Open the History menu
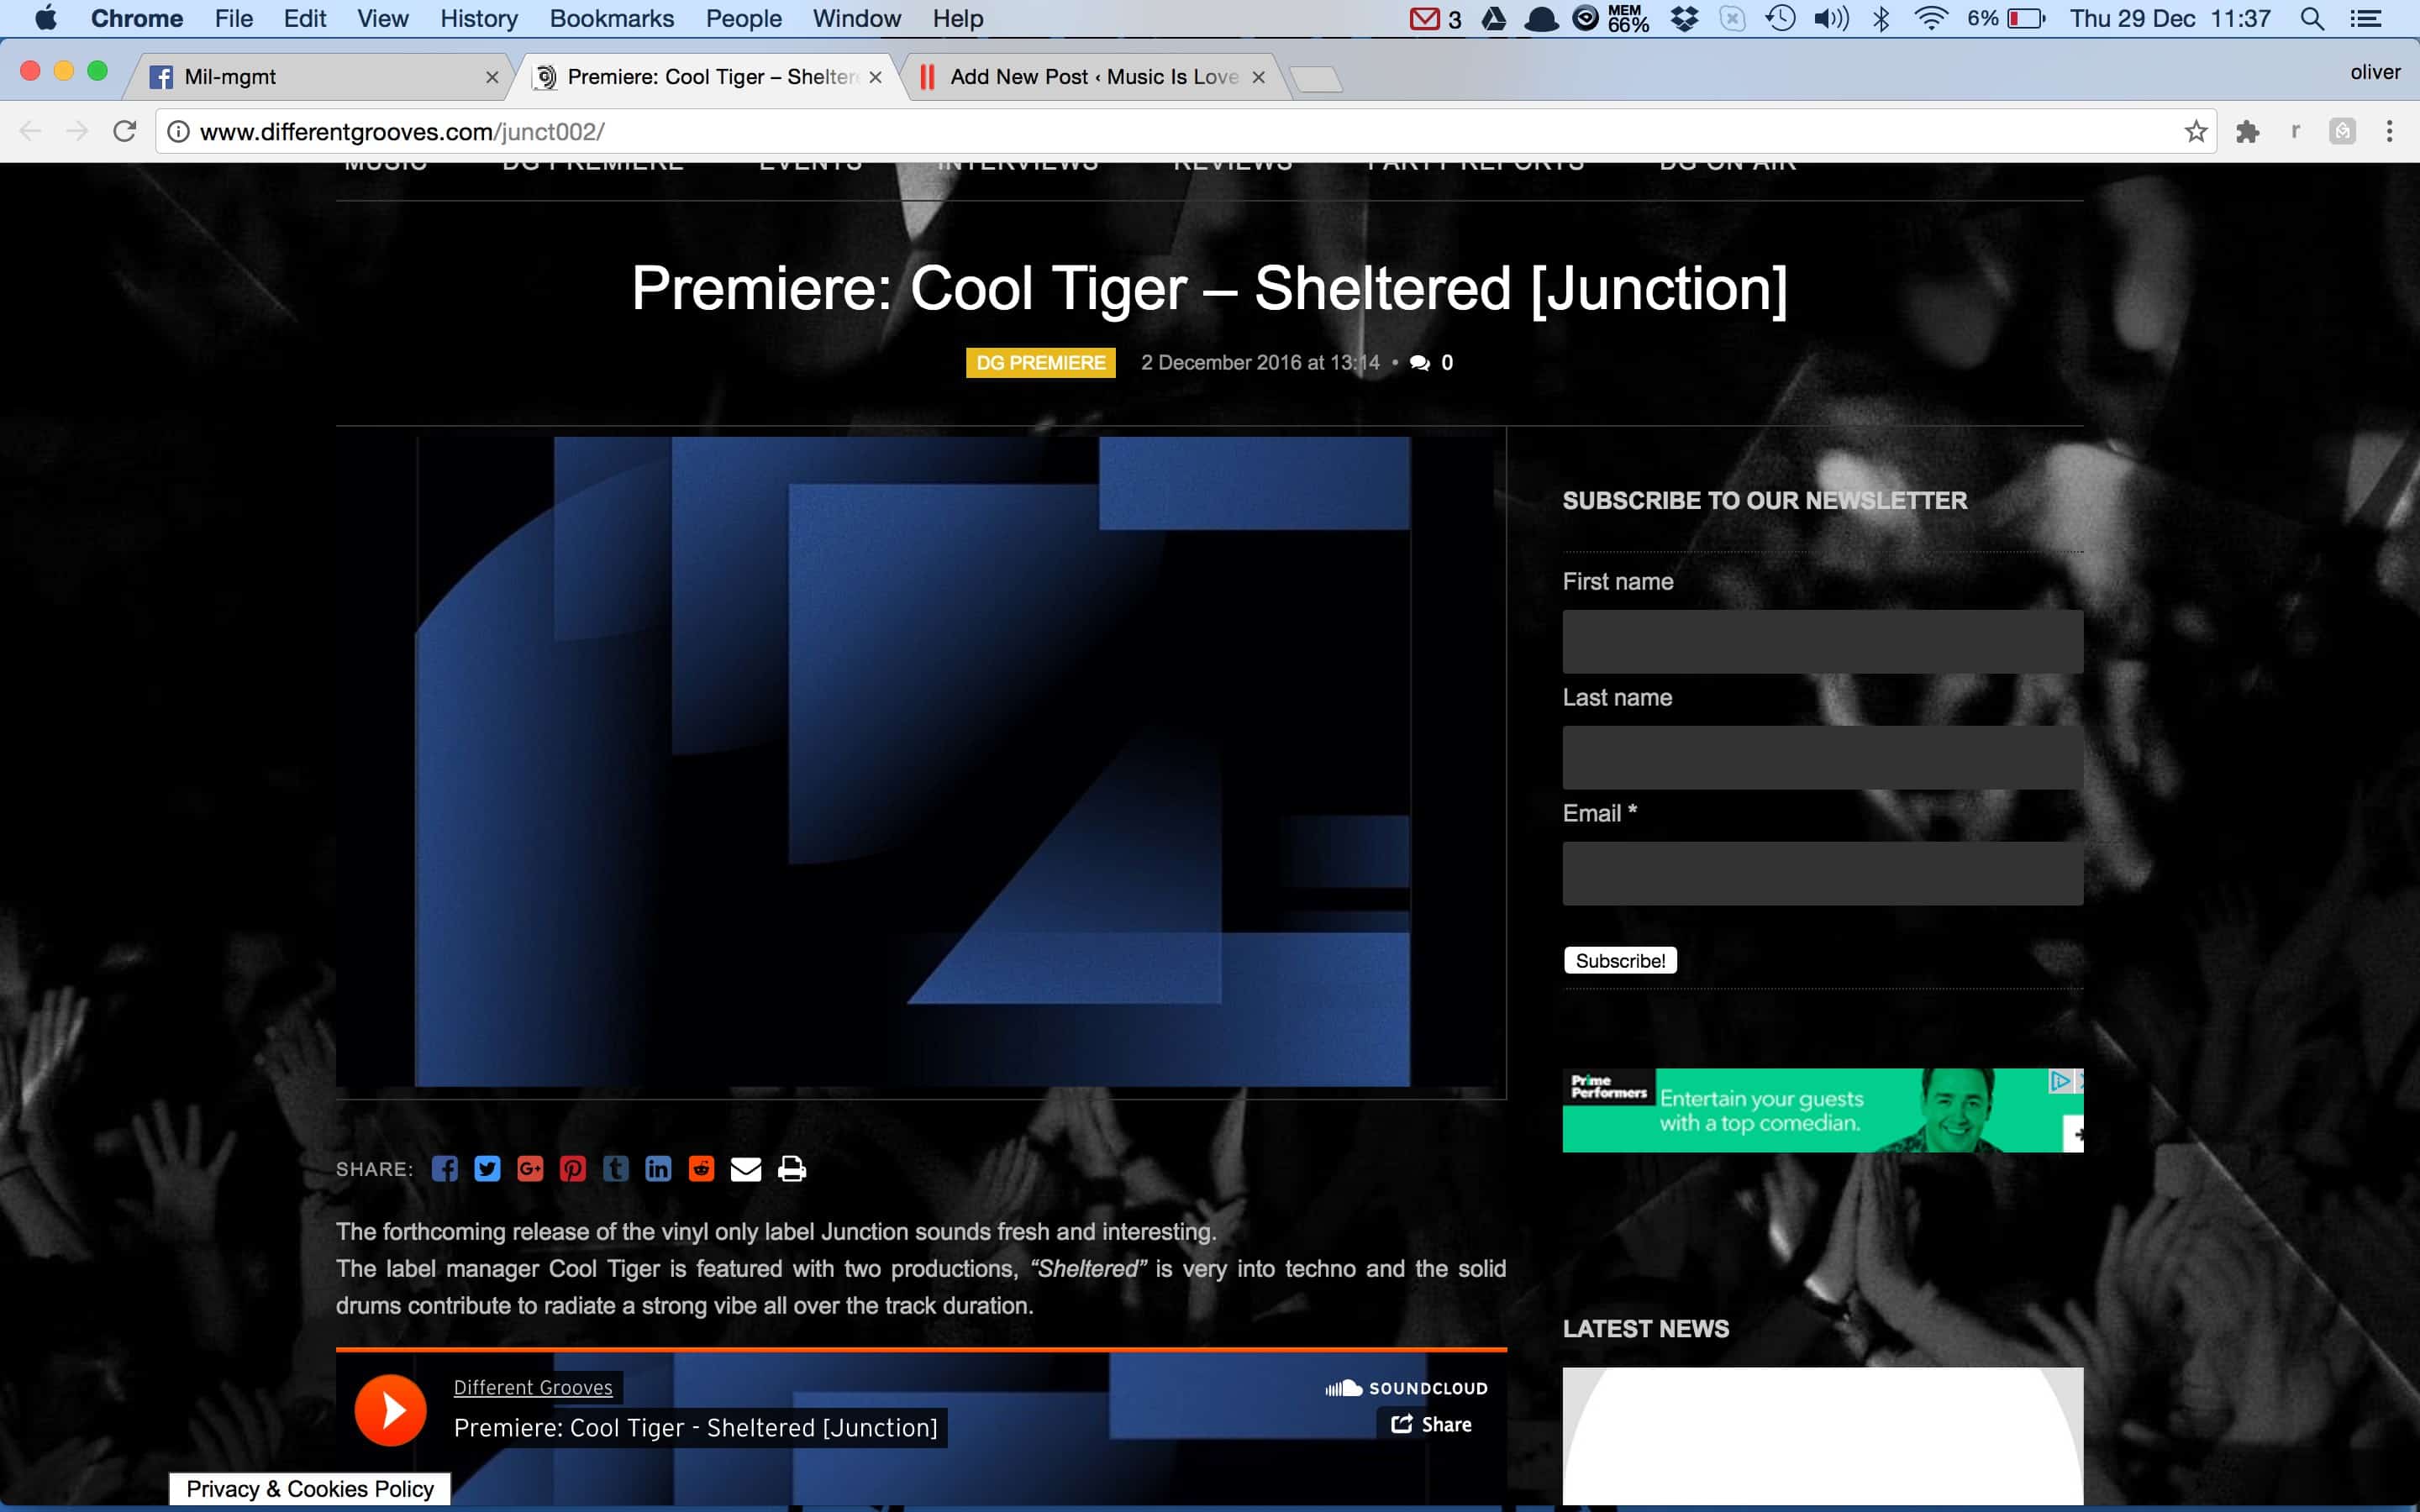The width and height of the screenshot is (2420, 1512). (479, 19)
